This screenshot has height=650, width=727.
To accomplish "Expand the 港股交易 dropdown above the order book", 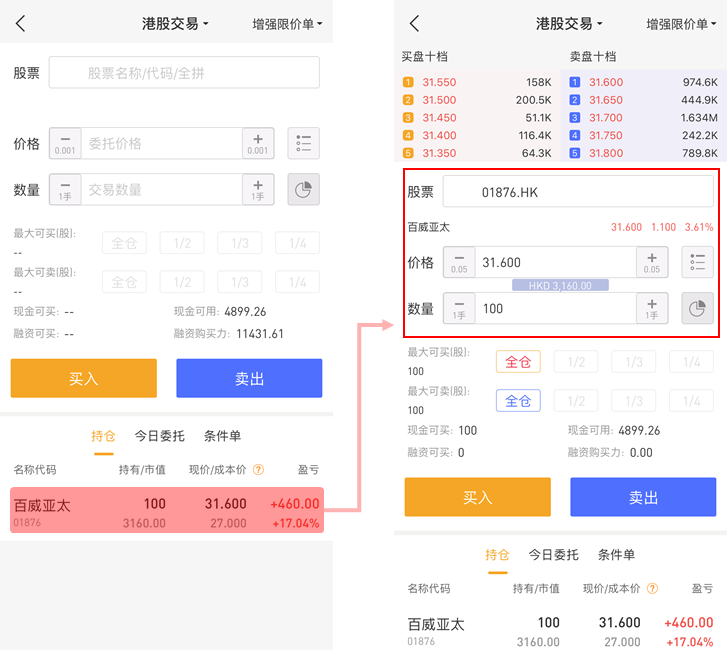I will [570, 24].
